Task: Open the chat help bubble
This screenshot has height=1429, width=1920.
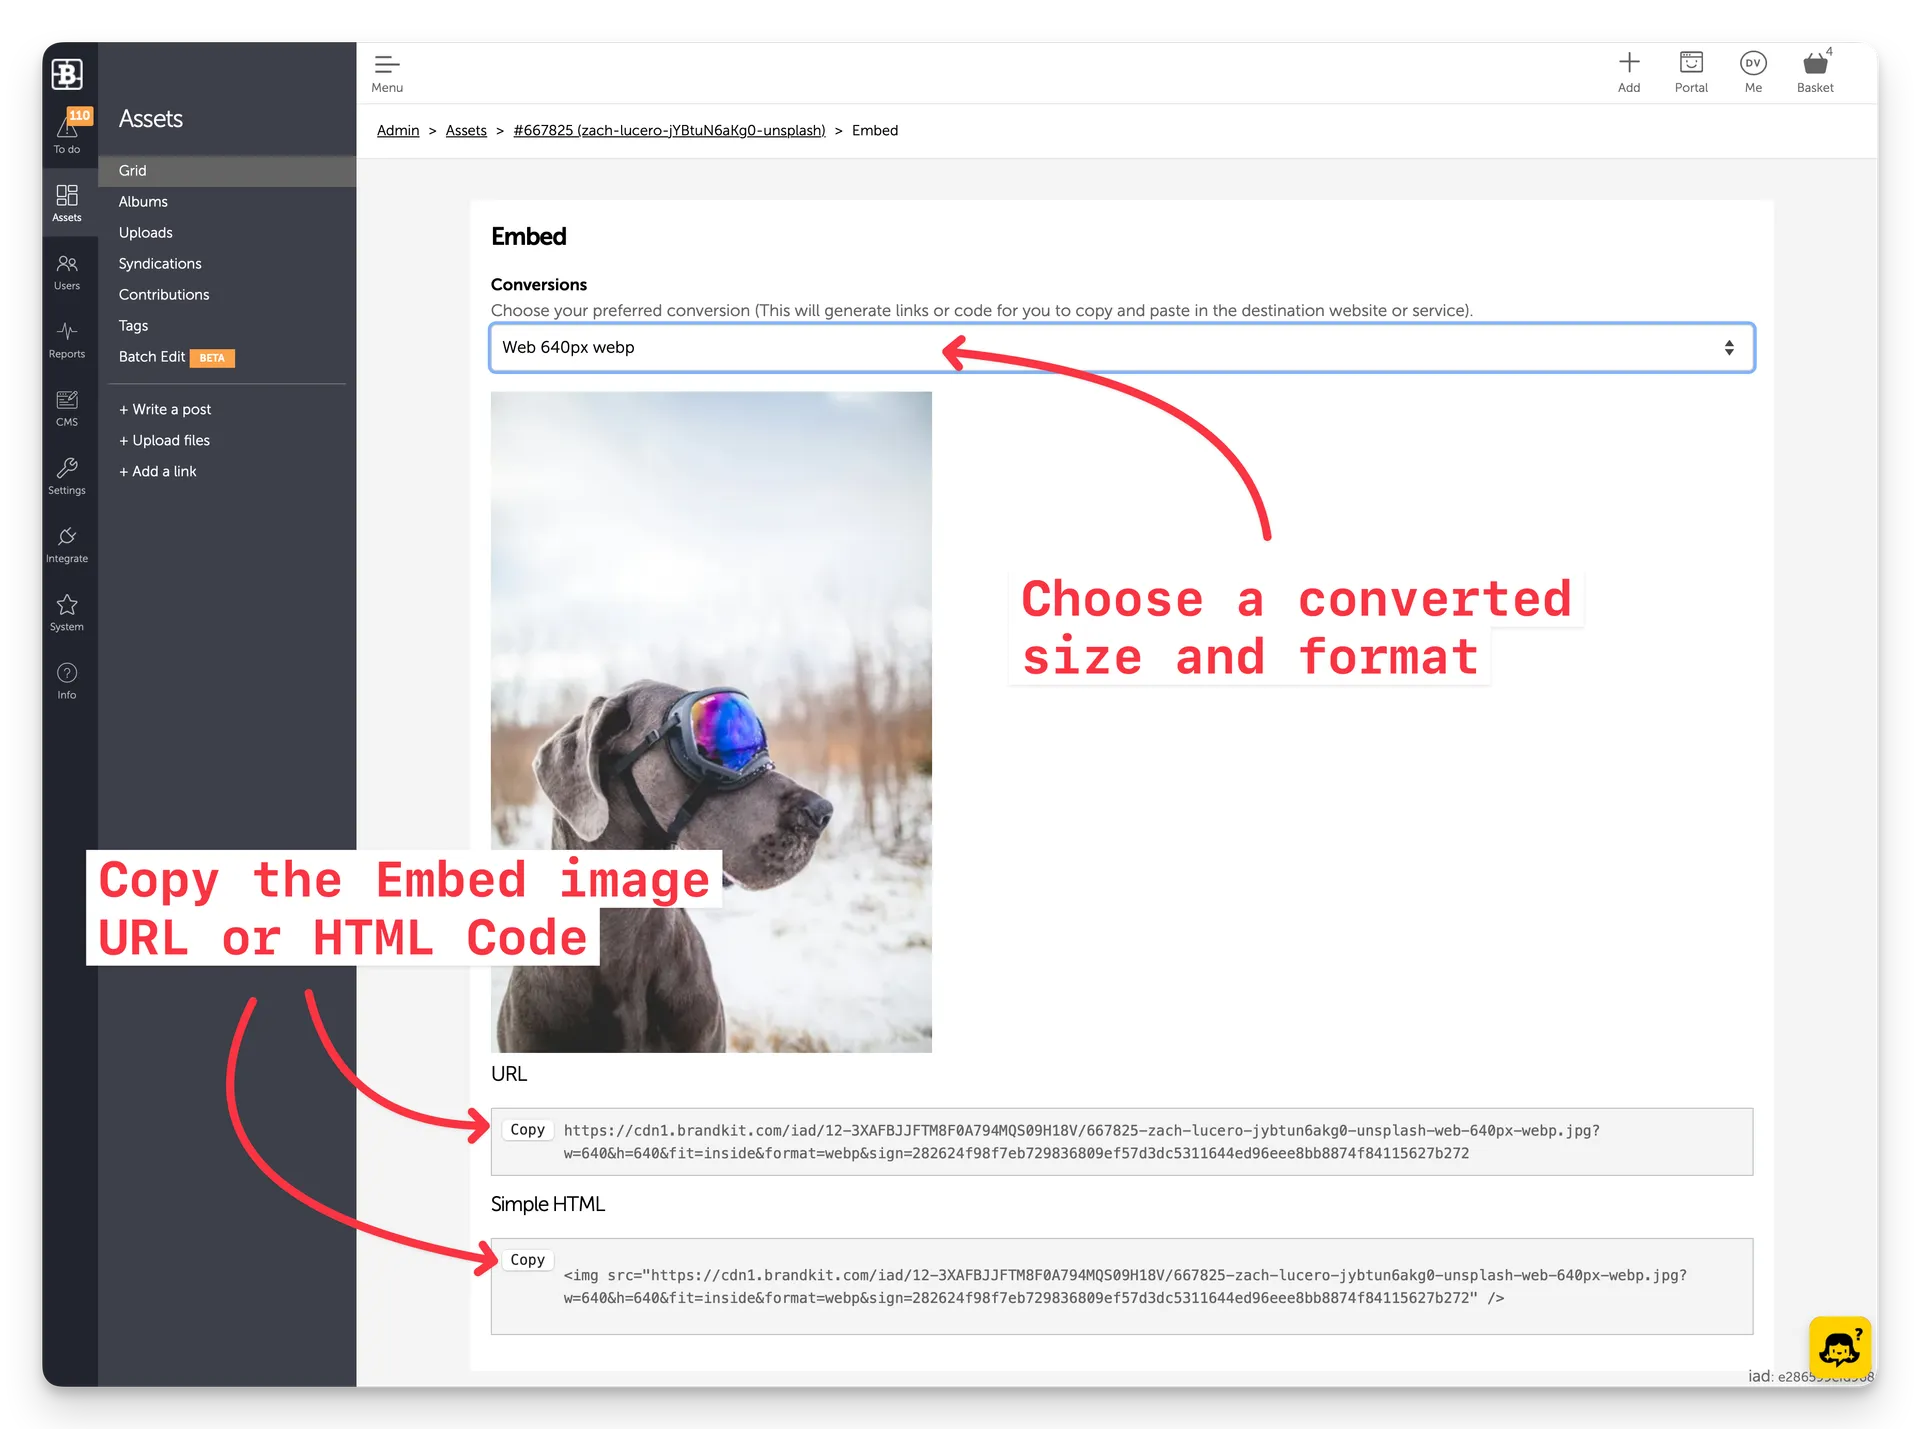Action: (x=1841, y=1347)
